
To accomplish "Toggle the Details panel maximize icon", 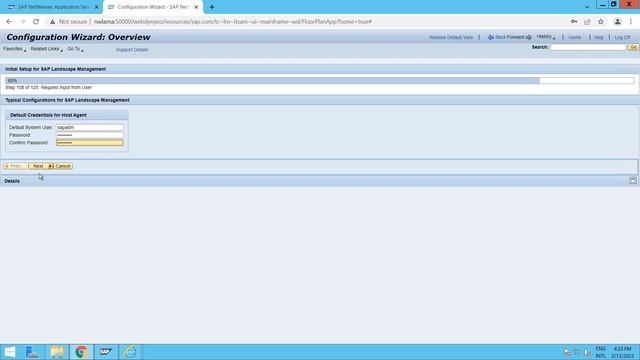I will point(633,180).
